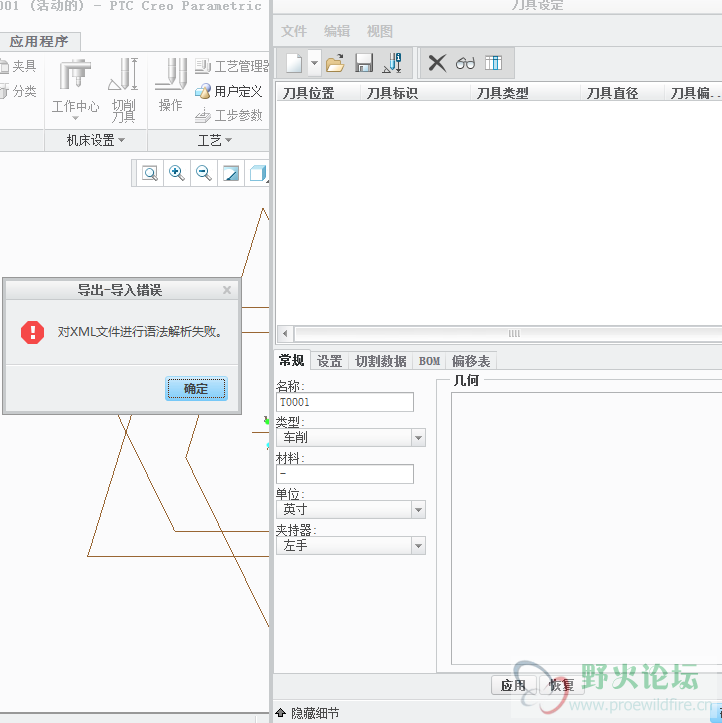Click the Classify (分类) item
This screenshot has width=722, height=723.
[18, 91]
